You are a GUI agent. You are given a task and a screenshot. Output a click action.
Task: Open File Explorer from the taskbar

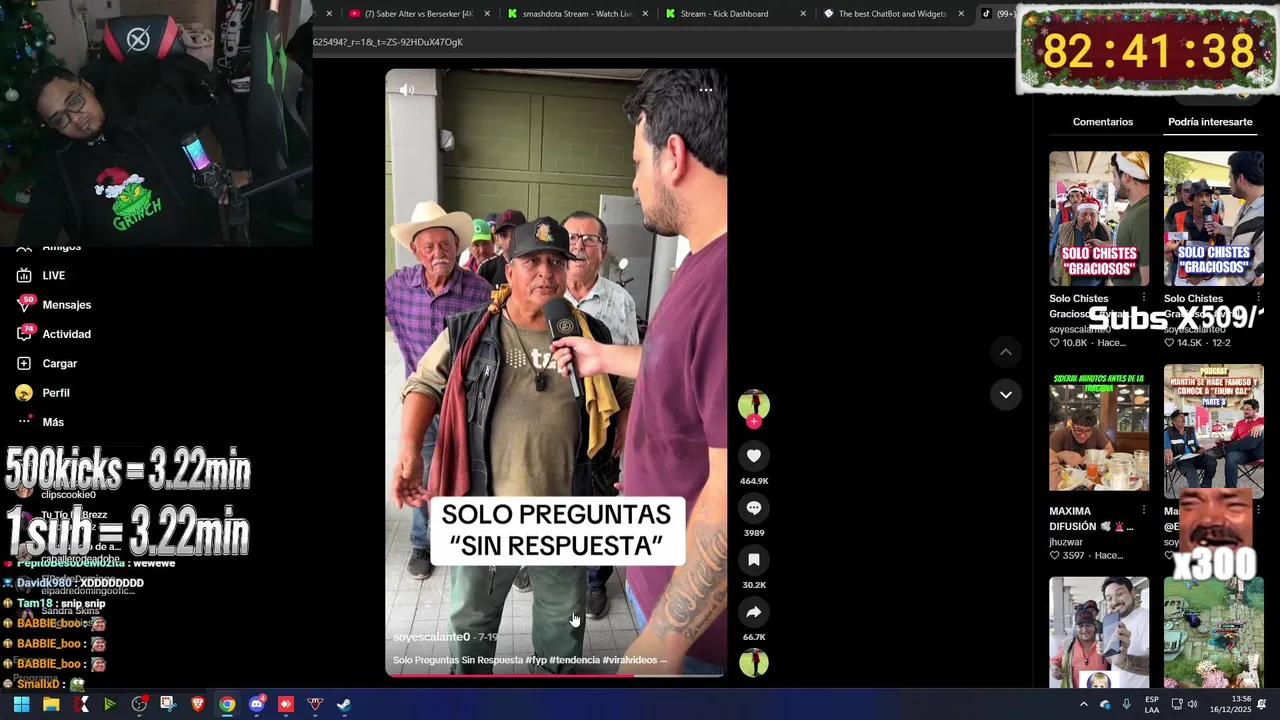[51, 704]
